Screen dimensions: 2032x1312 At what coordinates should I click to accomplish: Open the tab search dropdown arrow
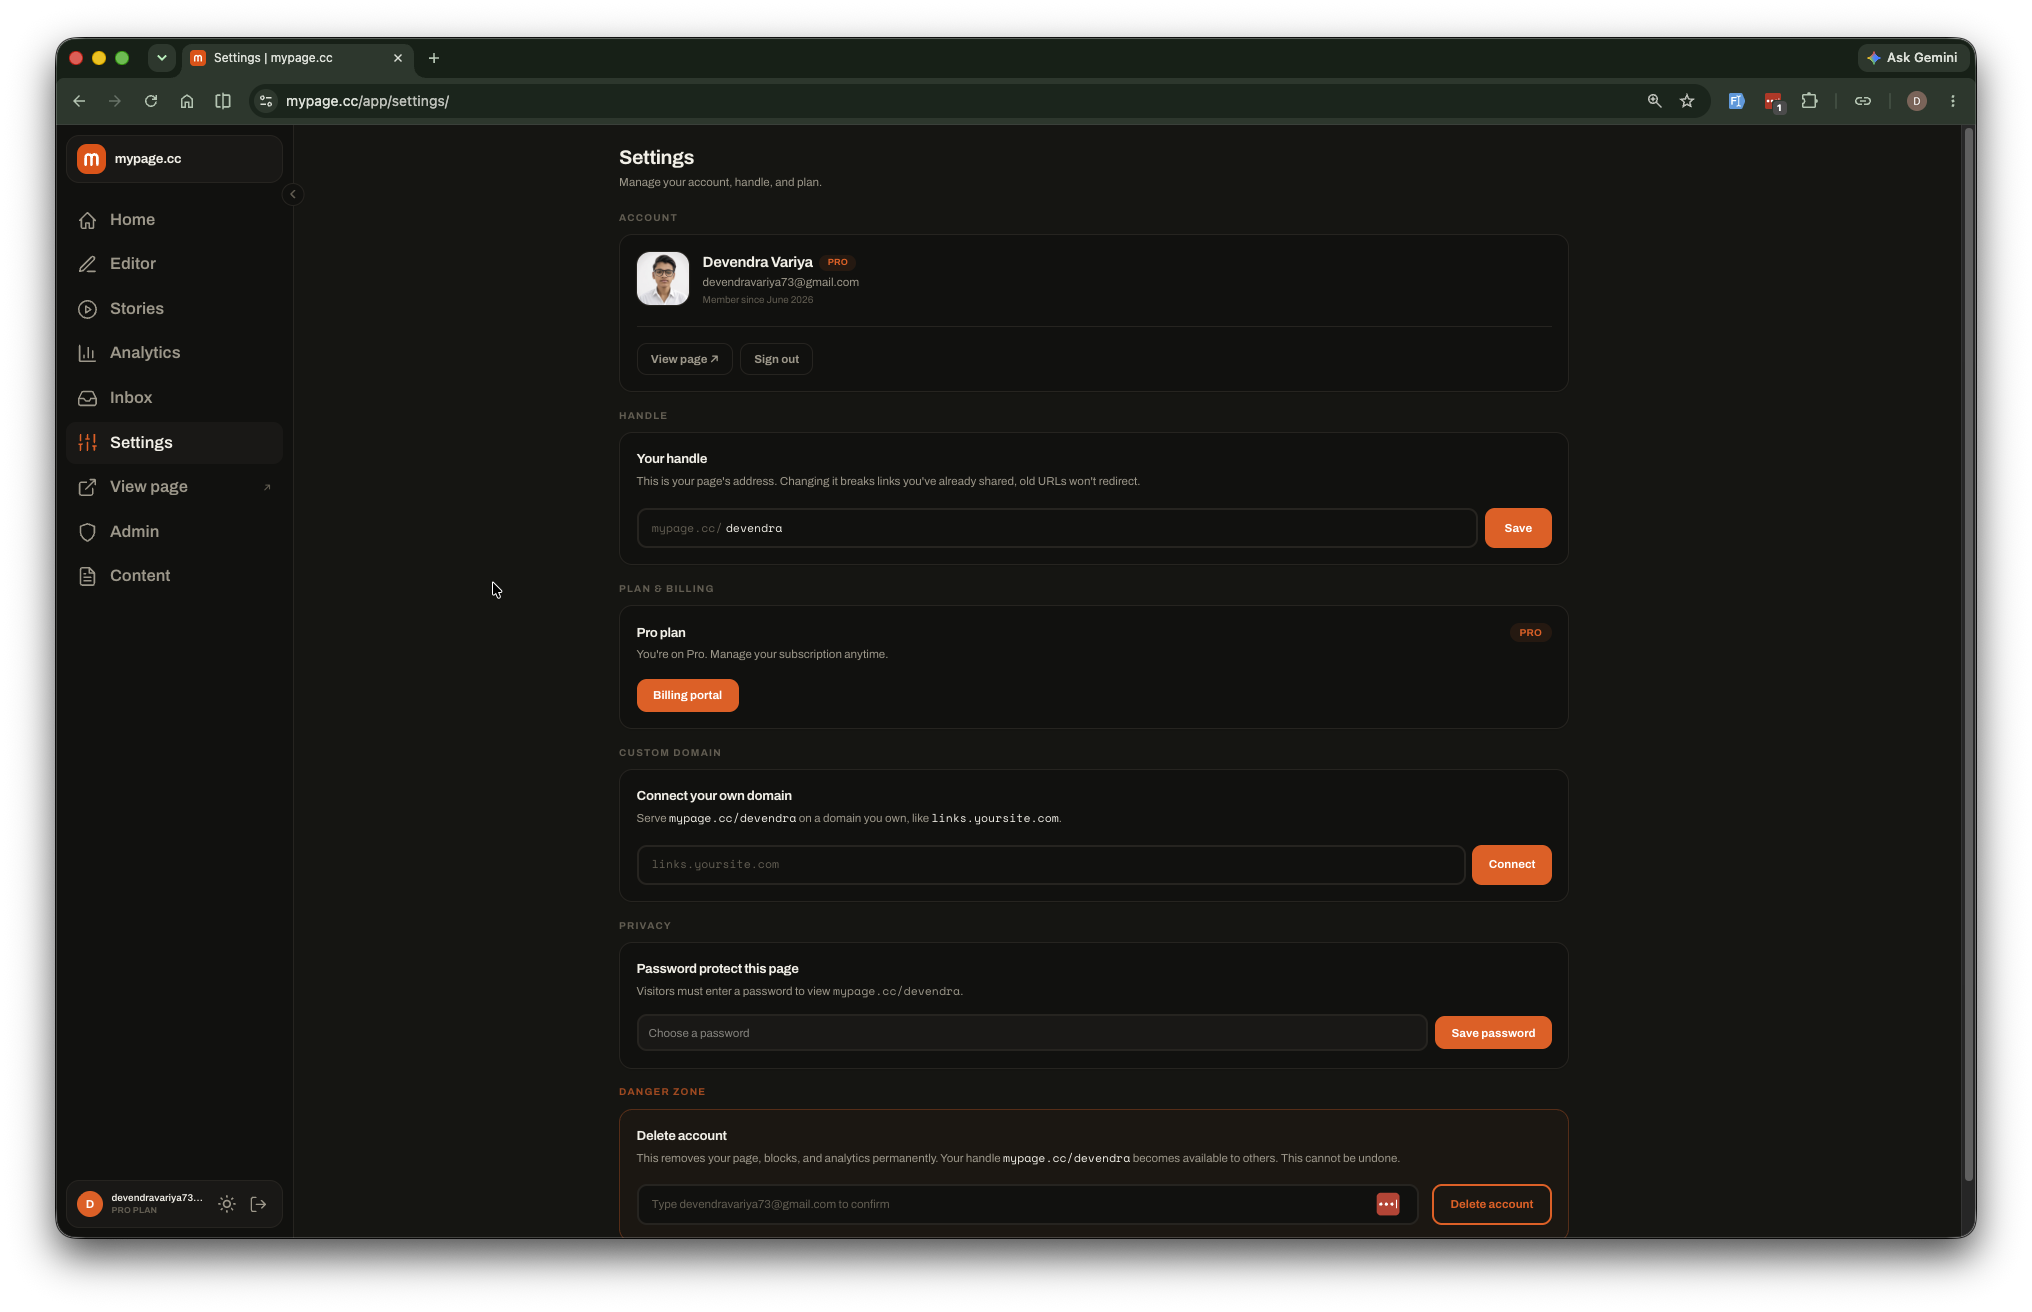161,58
